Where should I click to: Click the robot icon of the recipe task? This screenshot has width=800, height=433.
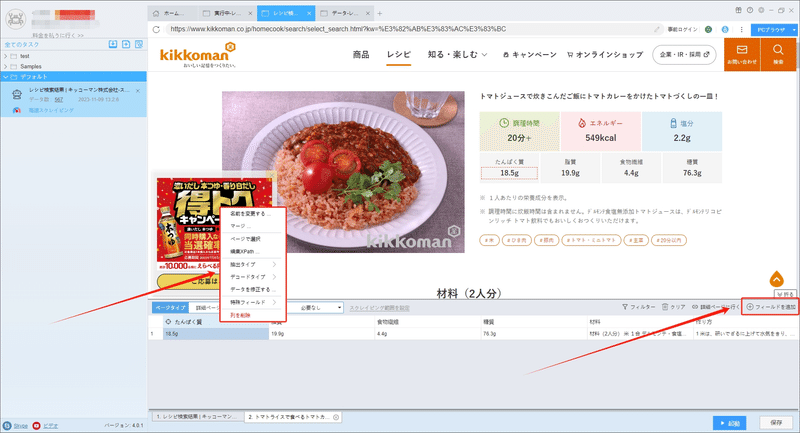point(17,94)
